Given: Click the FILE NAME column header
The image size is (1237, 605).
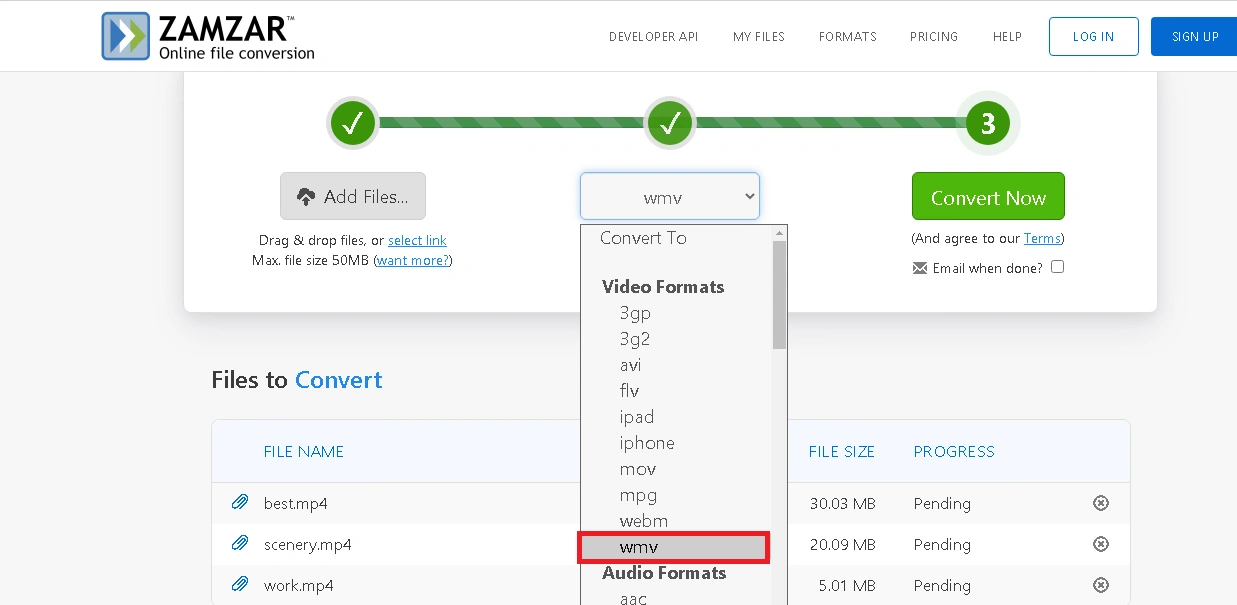Looking at the screenshot, I should point(304,452).
